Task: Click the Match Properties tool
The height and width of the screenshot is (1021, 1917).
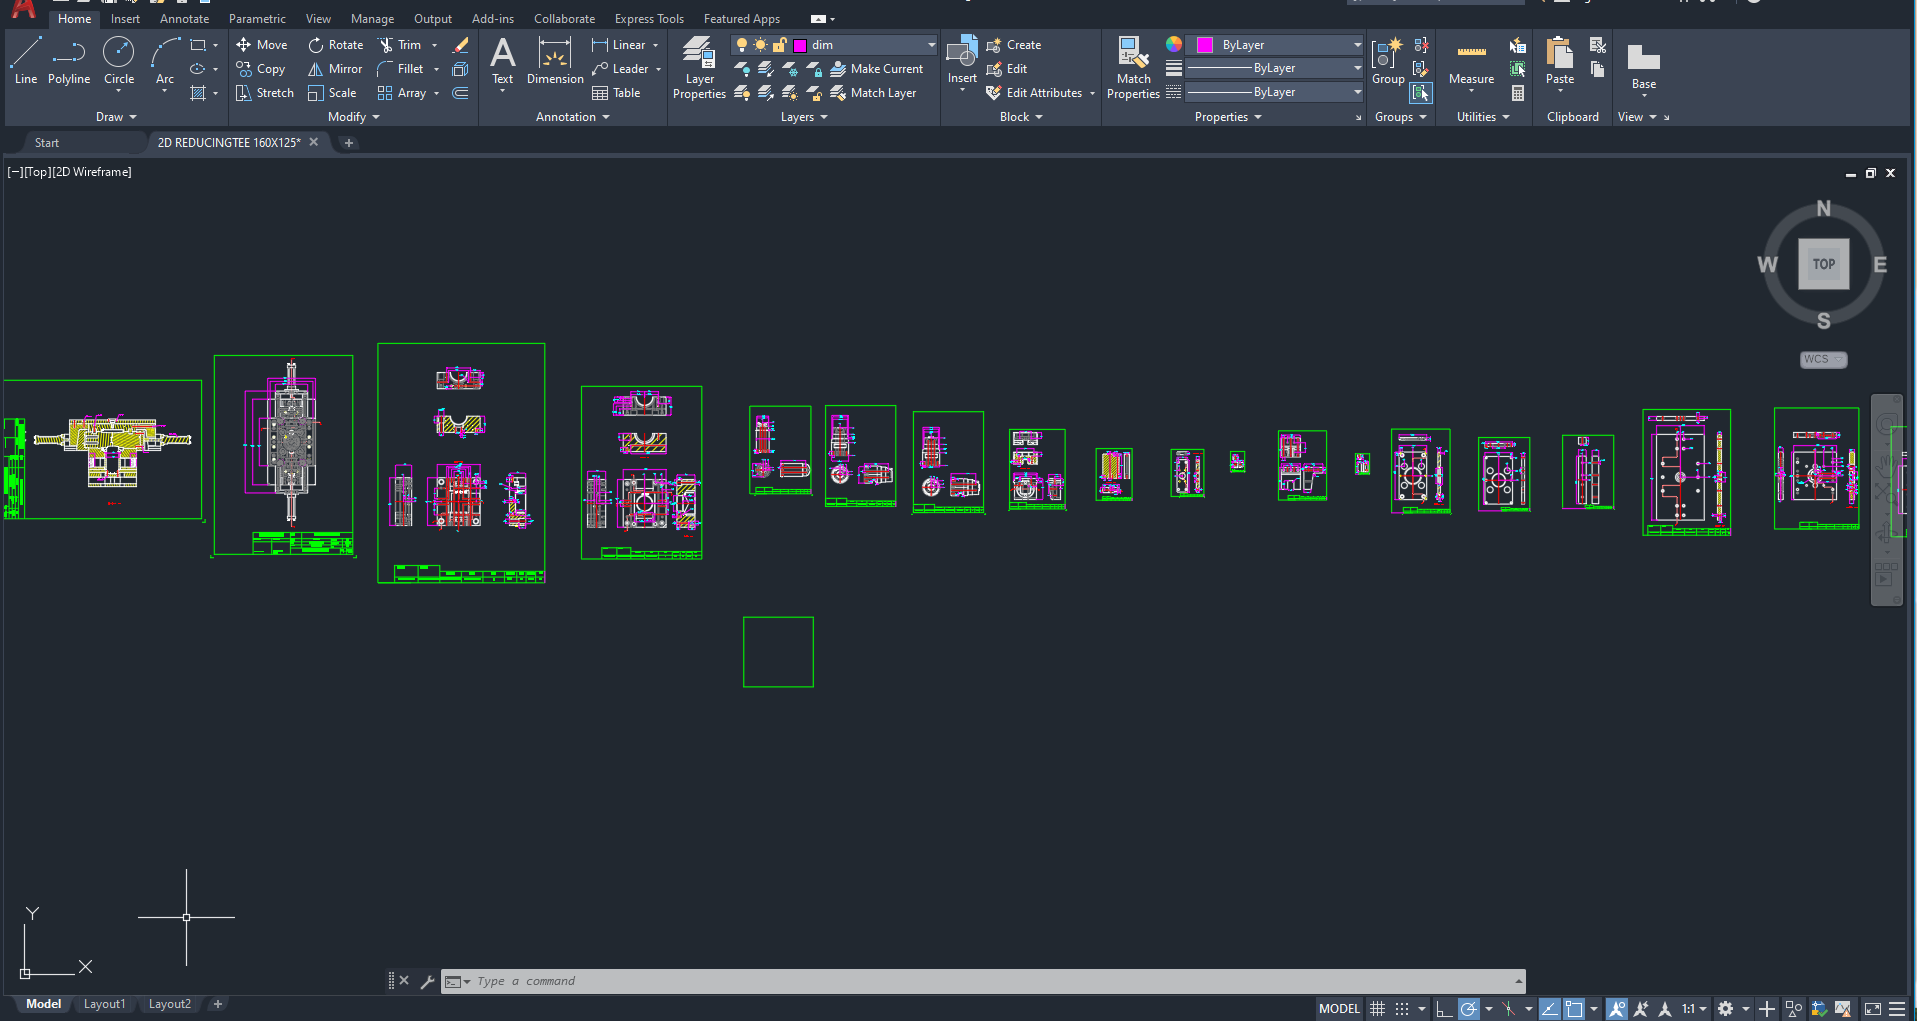Action: click(x=1133, y=68)
